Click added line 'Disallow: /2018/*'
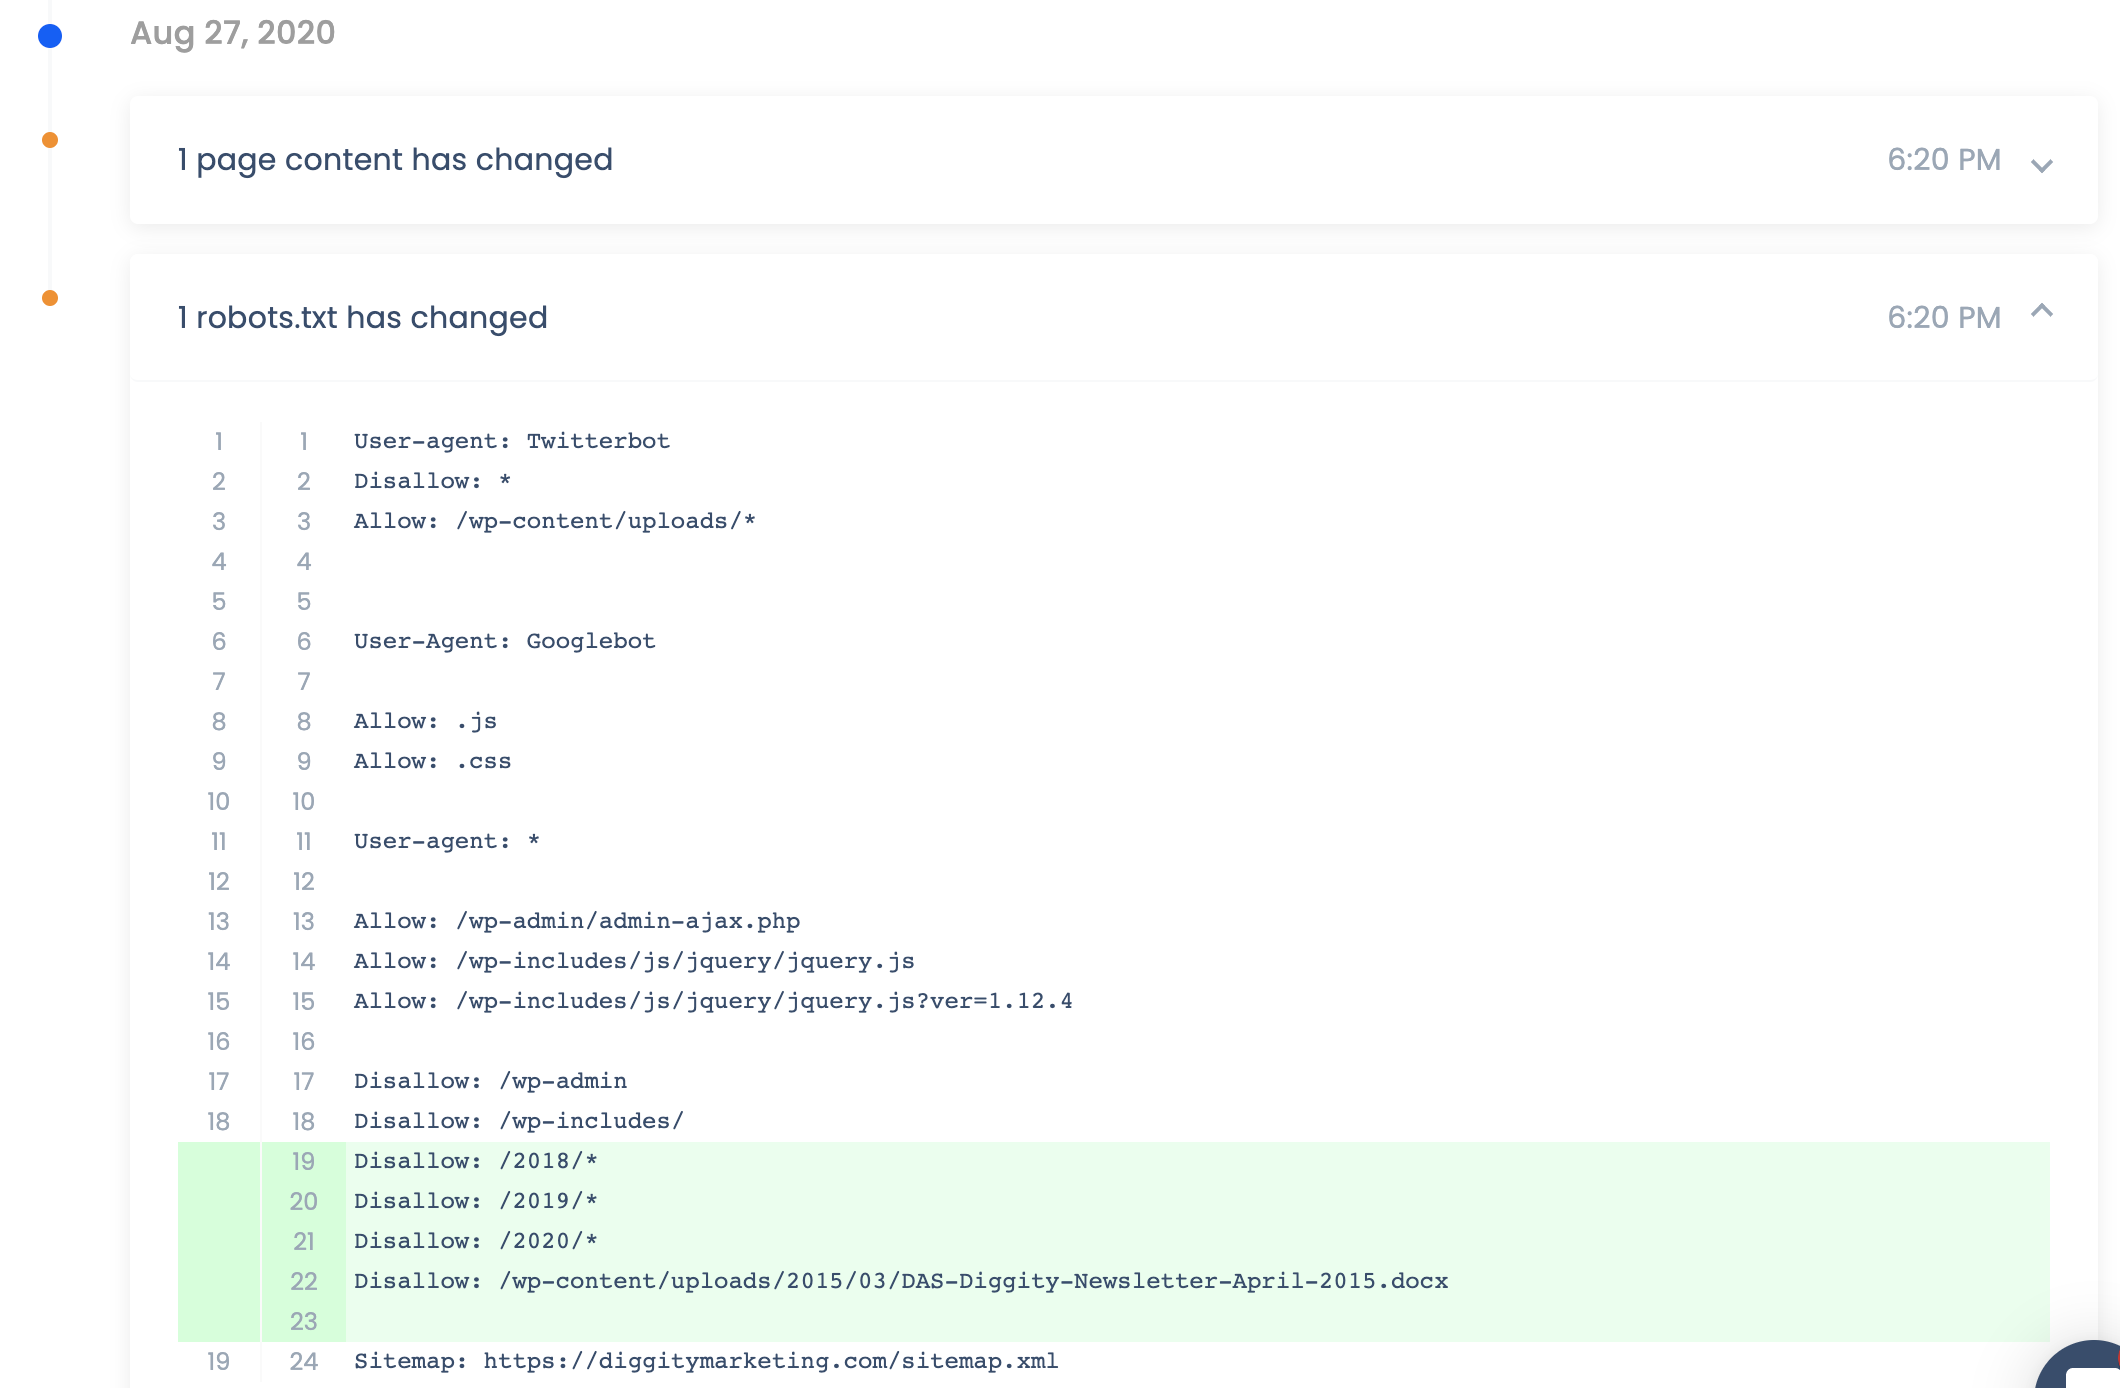2120x1388 pixels. (x=476, y=1161)
